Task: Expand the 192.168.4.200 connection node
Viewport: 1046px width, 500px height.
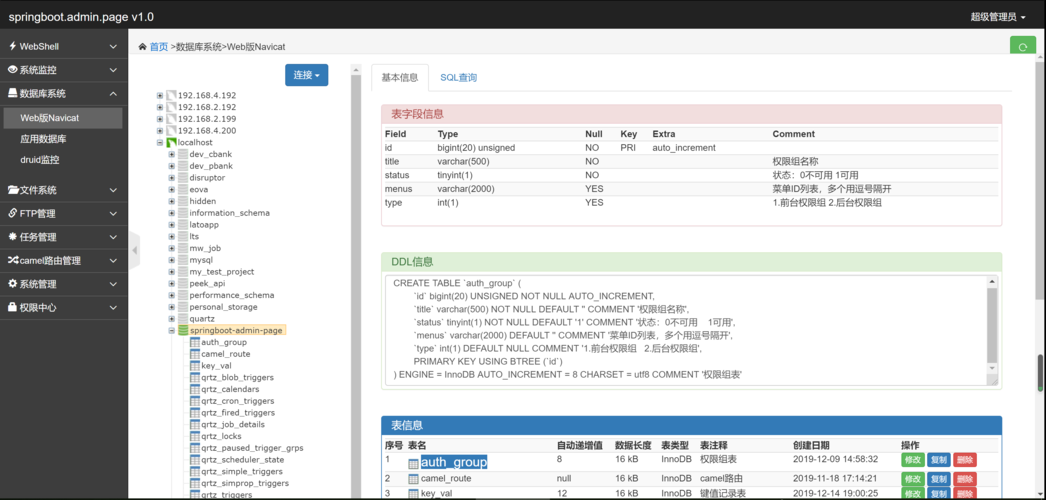Action: click(x=160, y=131)
